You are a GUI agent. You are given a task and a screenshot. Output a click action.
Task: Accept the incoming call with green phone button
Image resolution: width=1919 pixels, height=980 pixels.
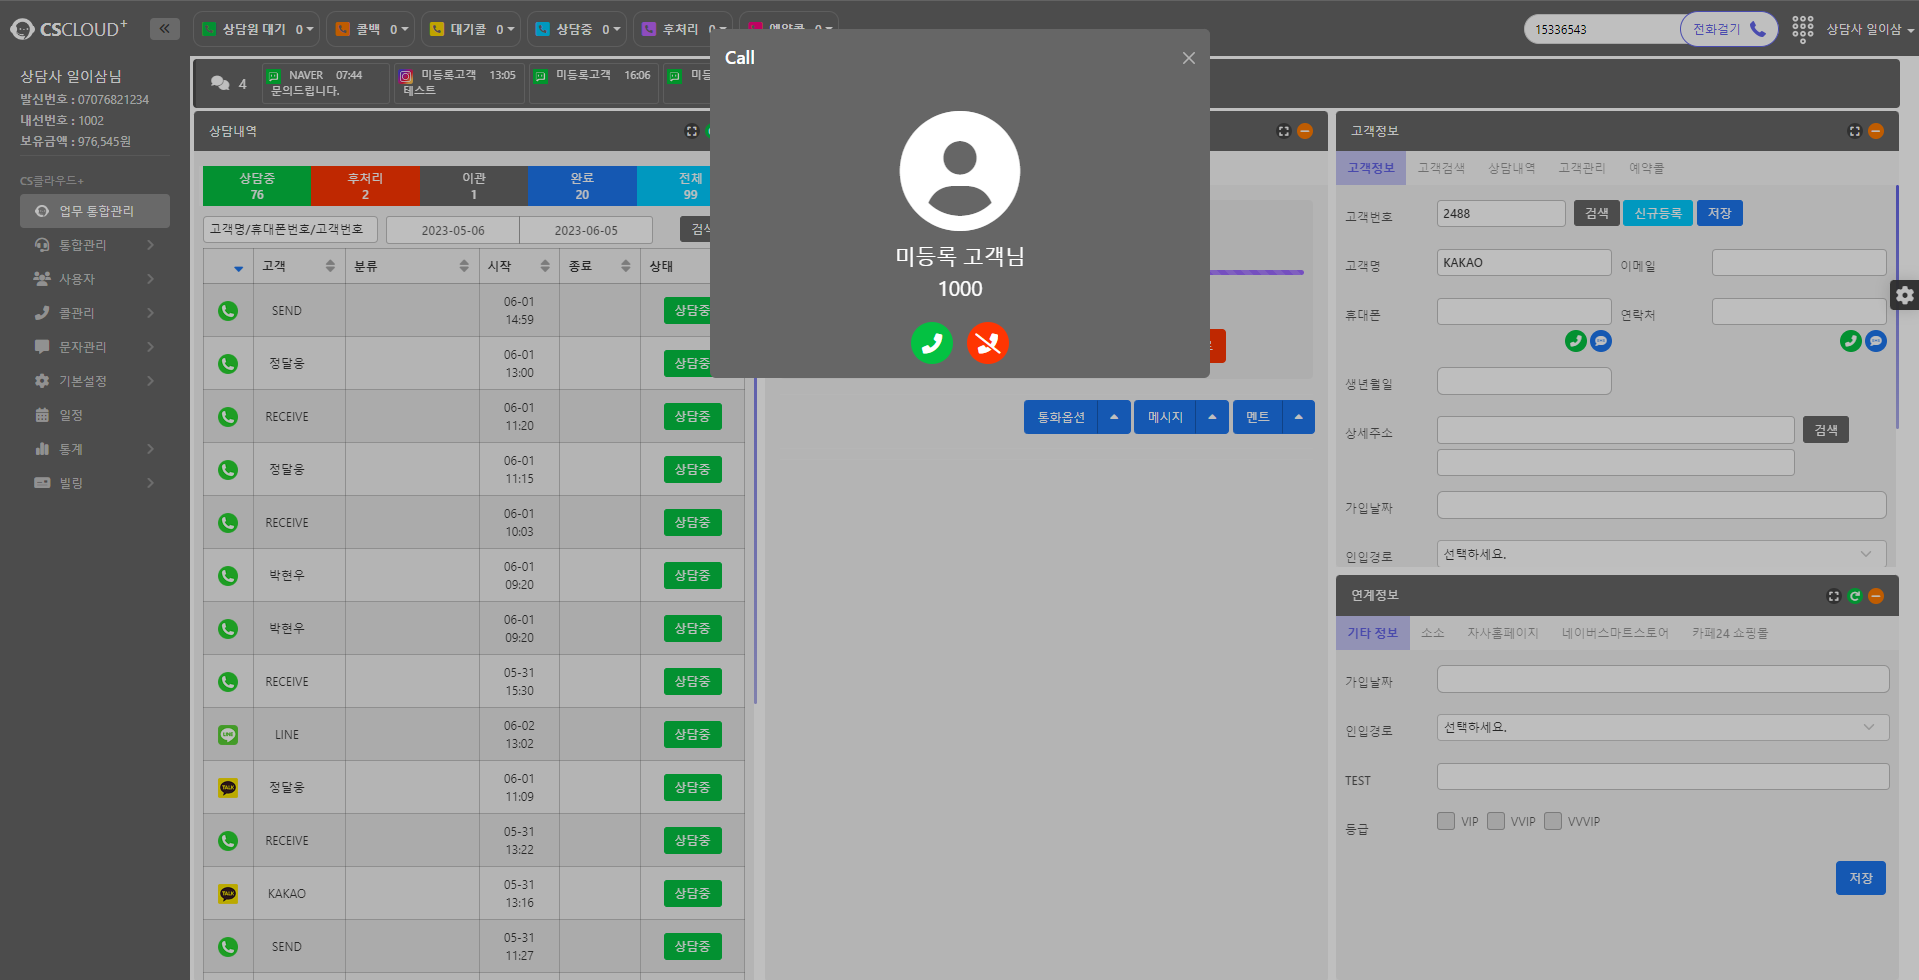(931, 343)
